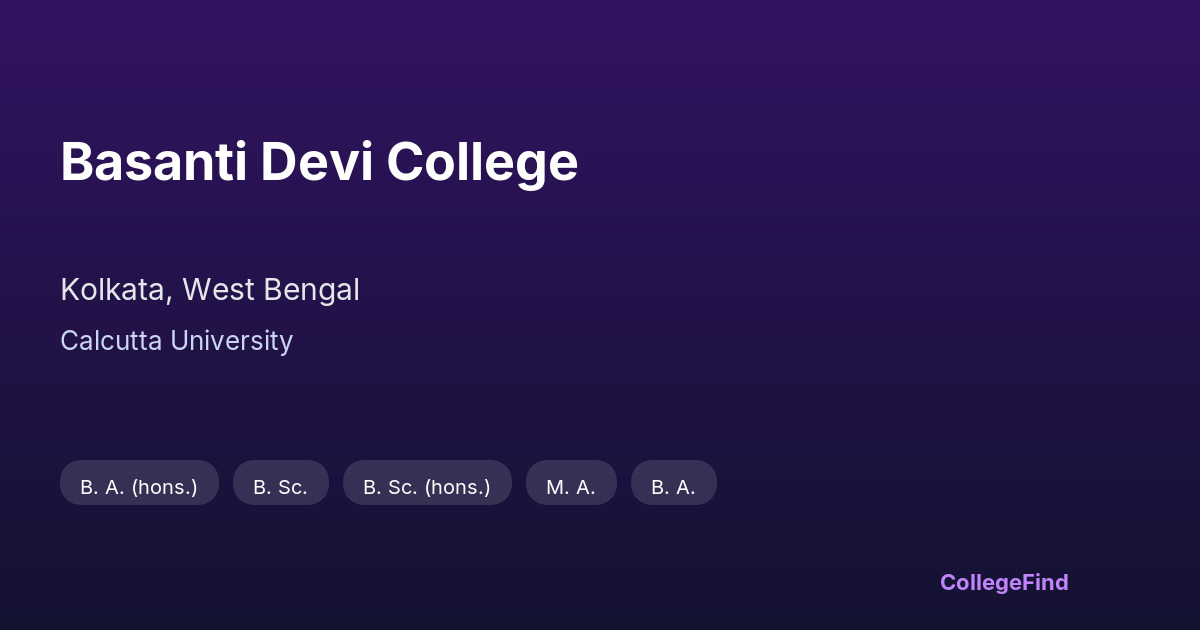Click the word "Basanti" in the heading
The image size is (1200, 630).
154,162
